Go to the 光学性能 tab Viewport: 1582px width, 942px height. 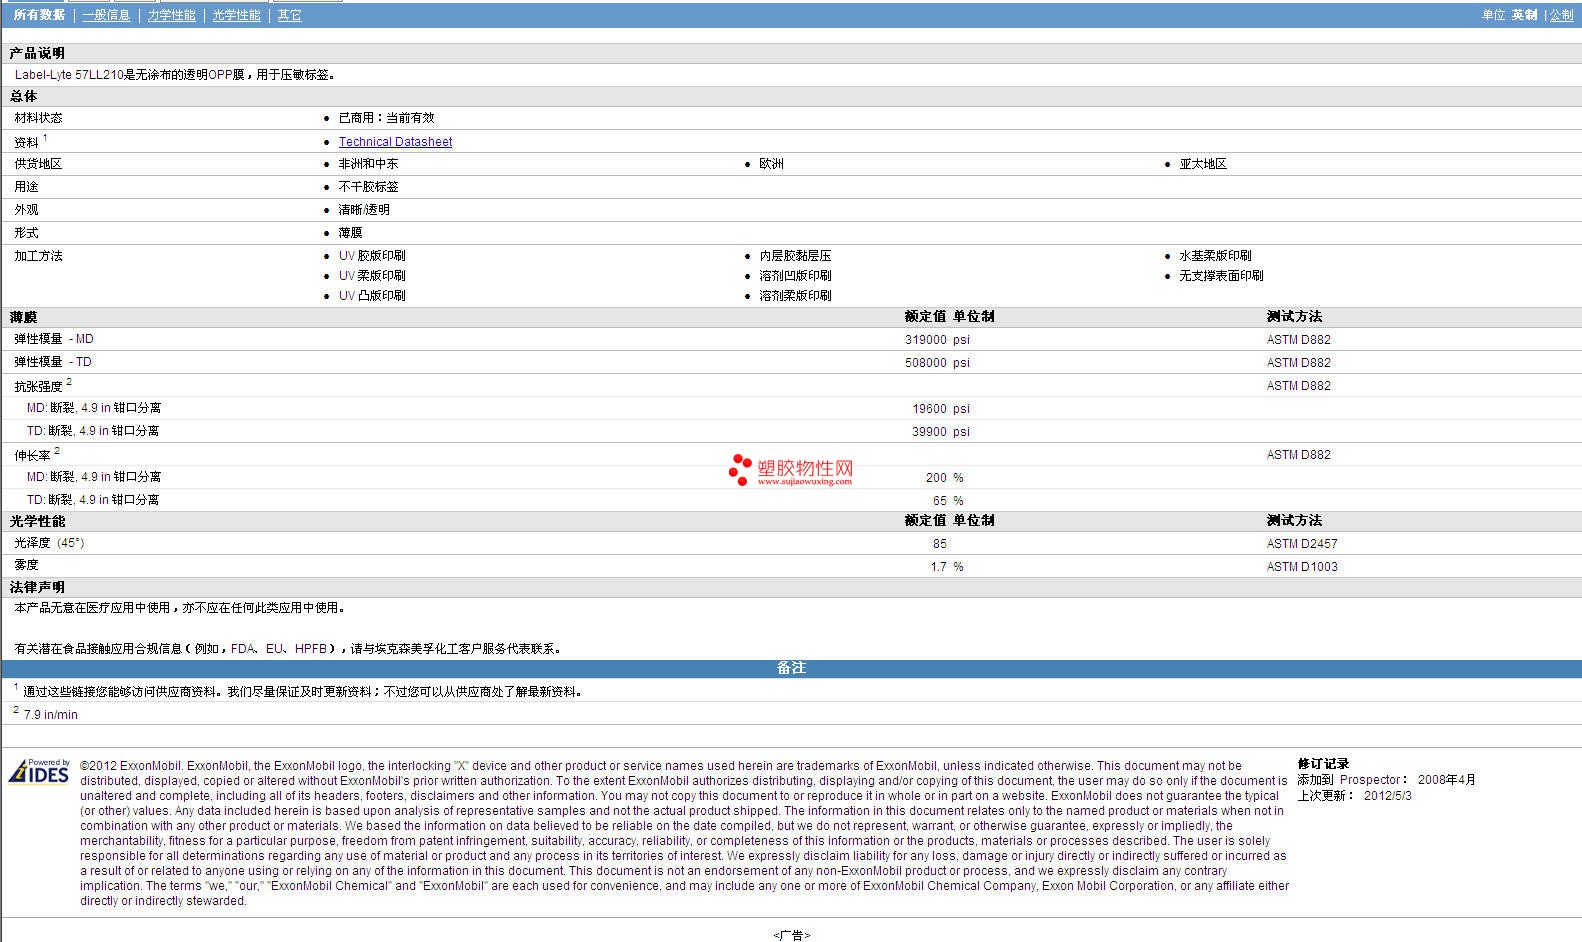coord(237,15)
